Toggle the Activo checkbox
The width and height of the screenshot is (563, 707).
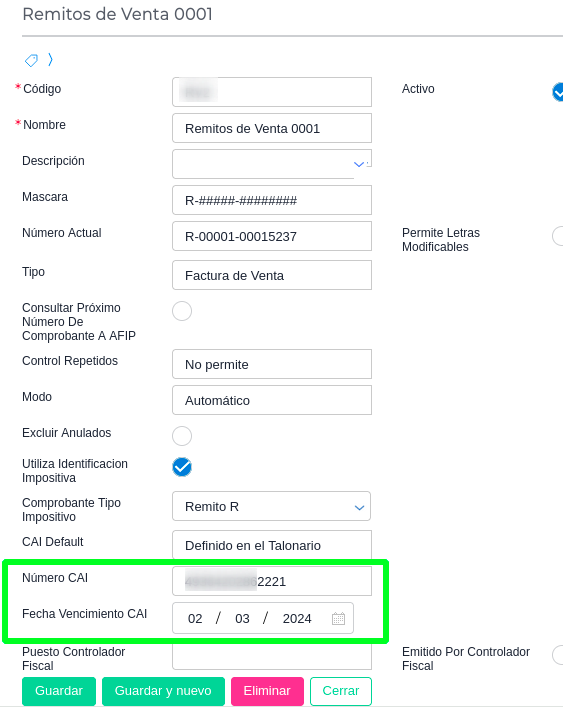(558, 92)
